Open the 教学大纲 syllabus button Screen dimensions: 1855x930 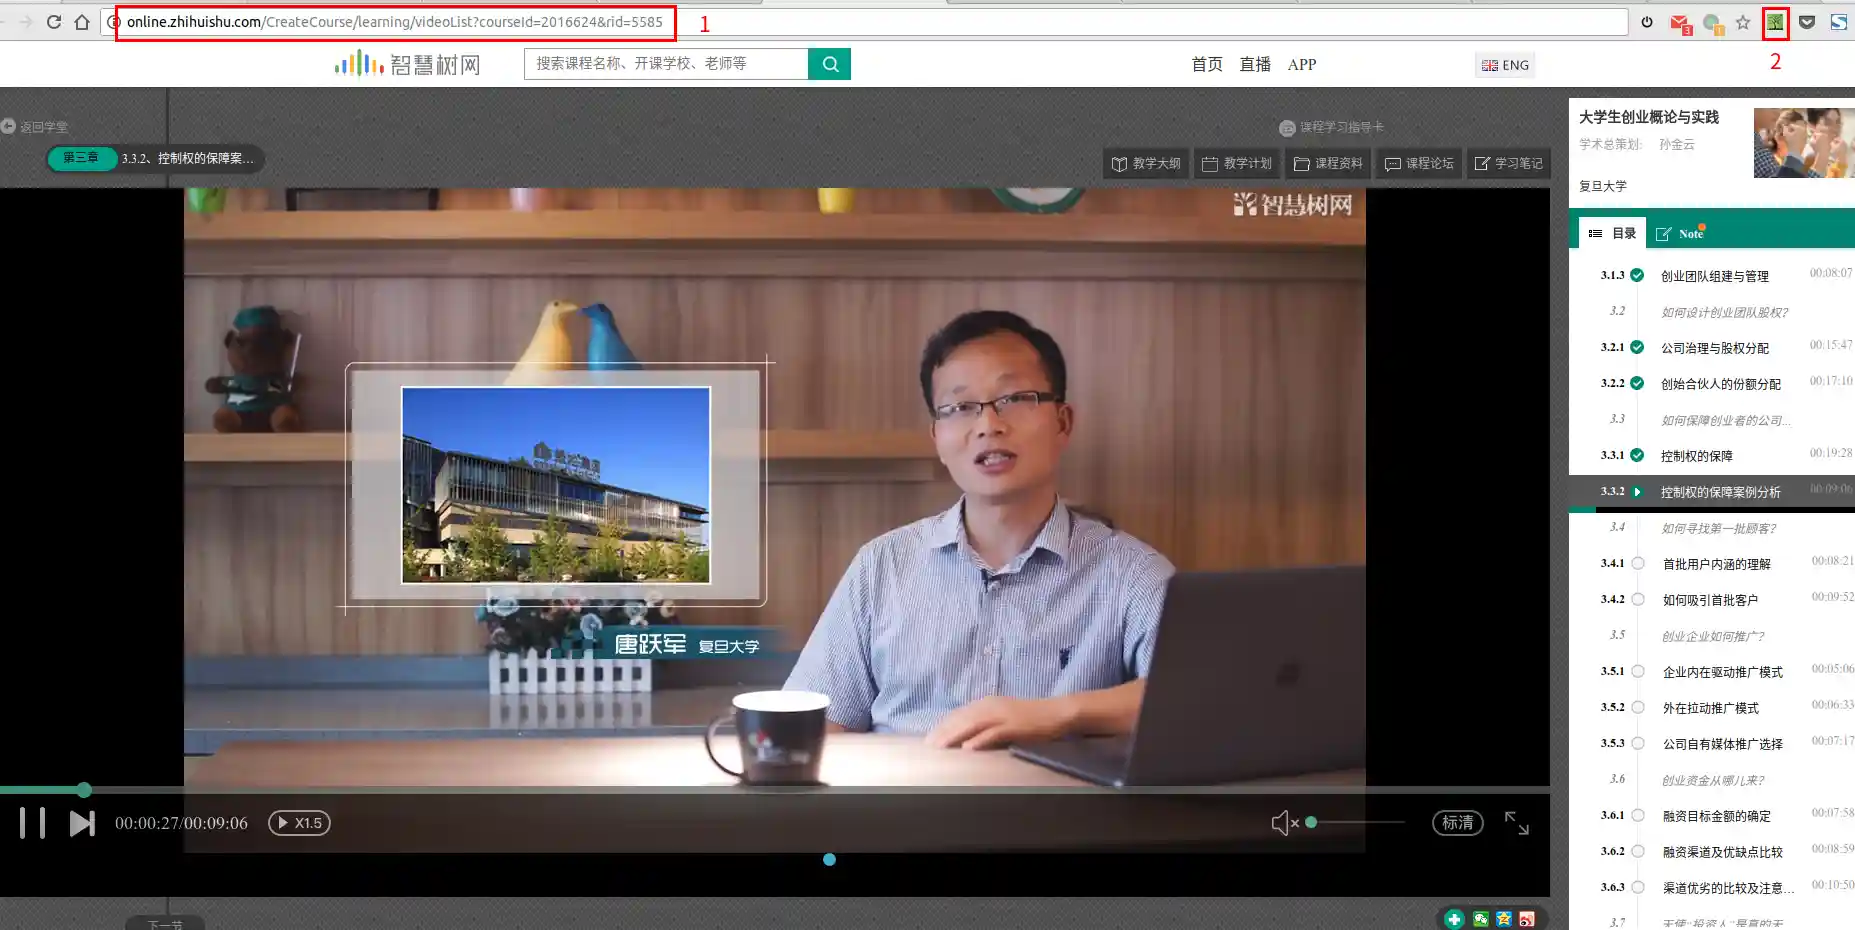[x=1146, y=163]
